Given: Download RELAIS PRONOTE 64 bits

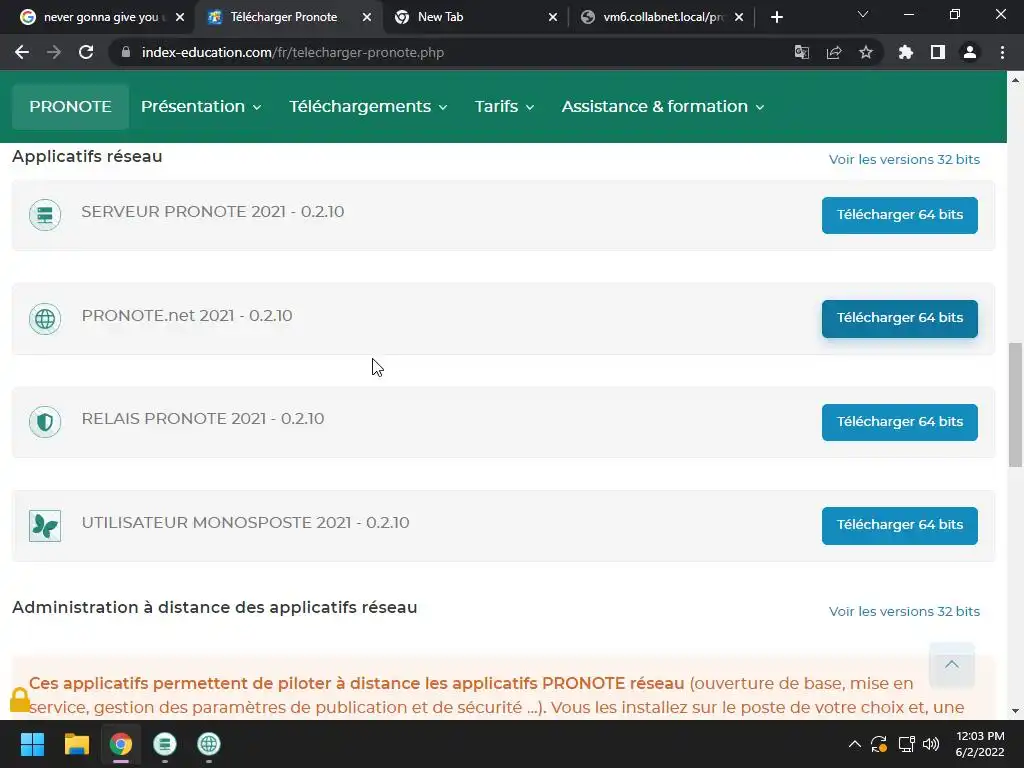Looking at the screenshot, I should 899,422.
